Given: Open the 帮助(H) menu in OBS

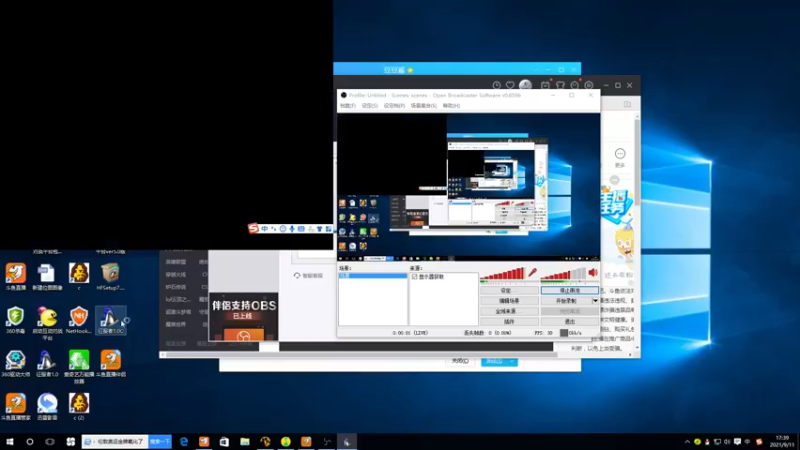Looking at the screenshot, I should (451, 106).
